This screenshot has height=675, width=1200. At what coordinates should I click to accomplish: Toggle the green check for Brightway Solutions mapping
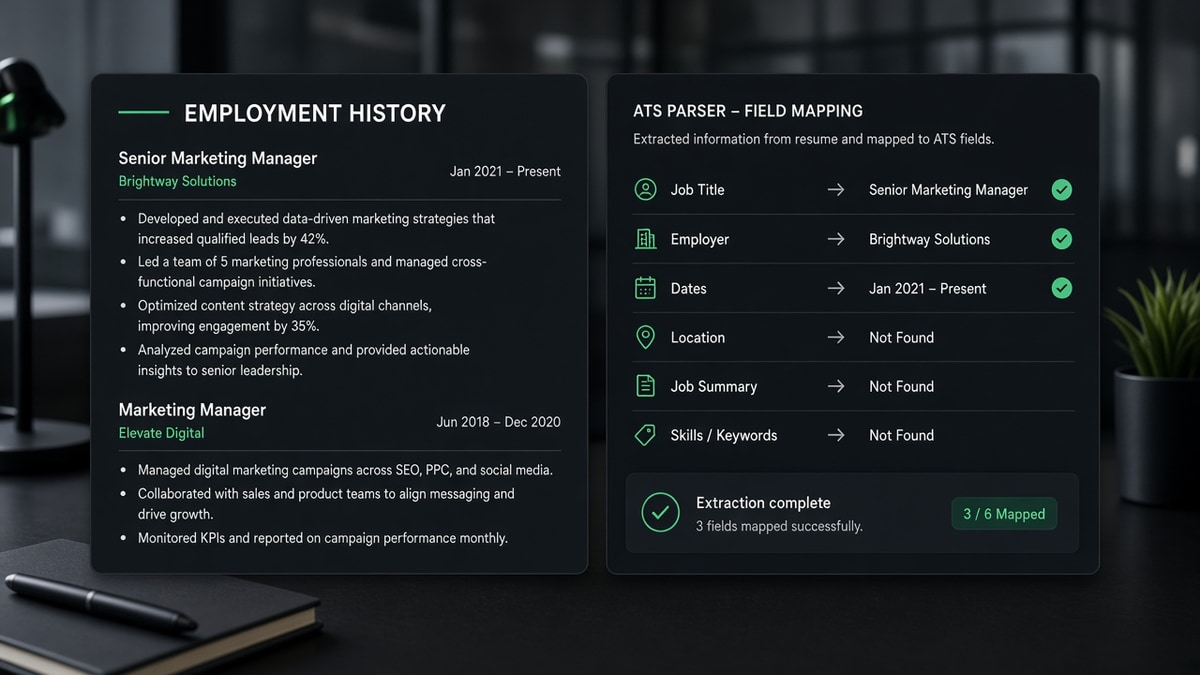coord(1062,239)
